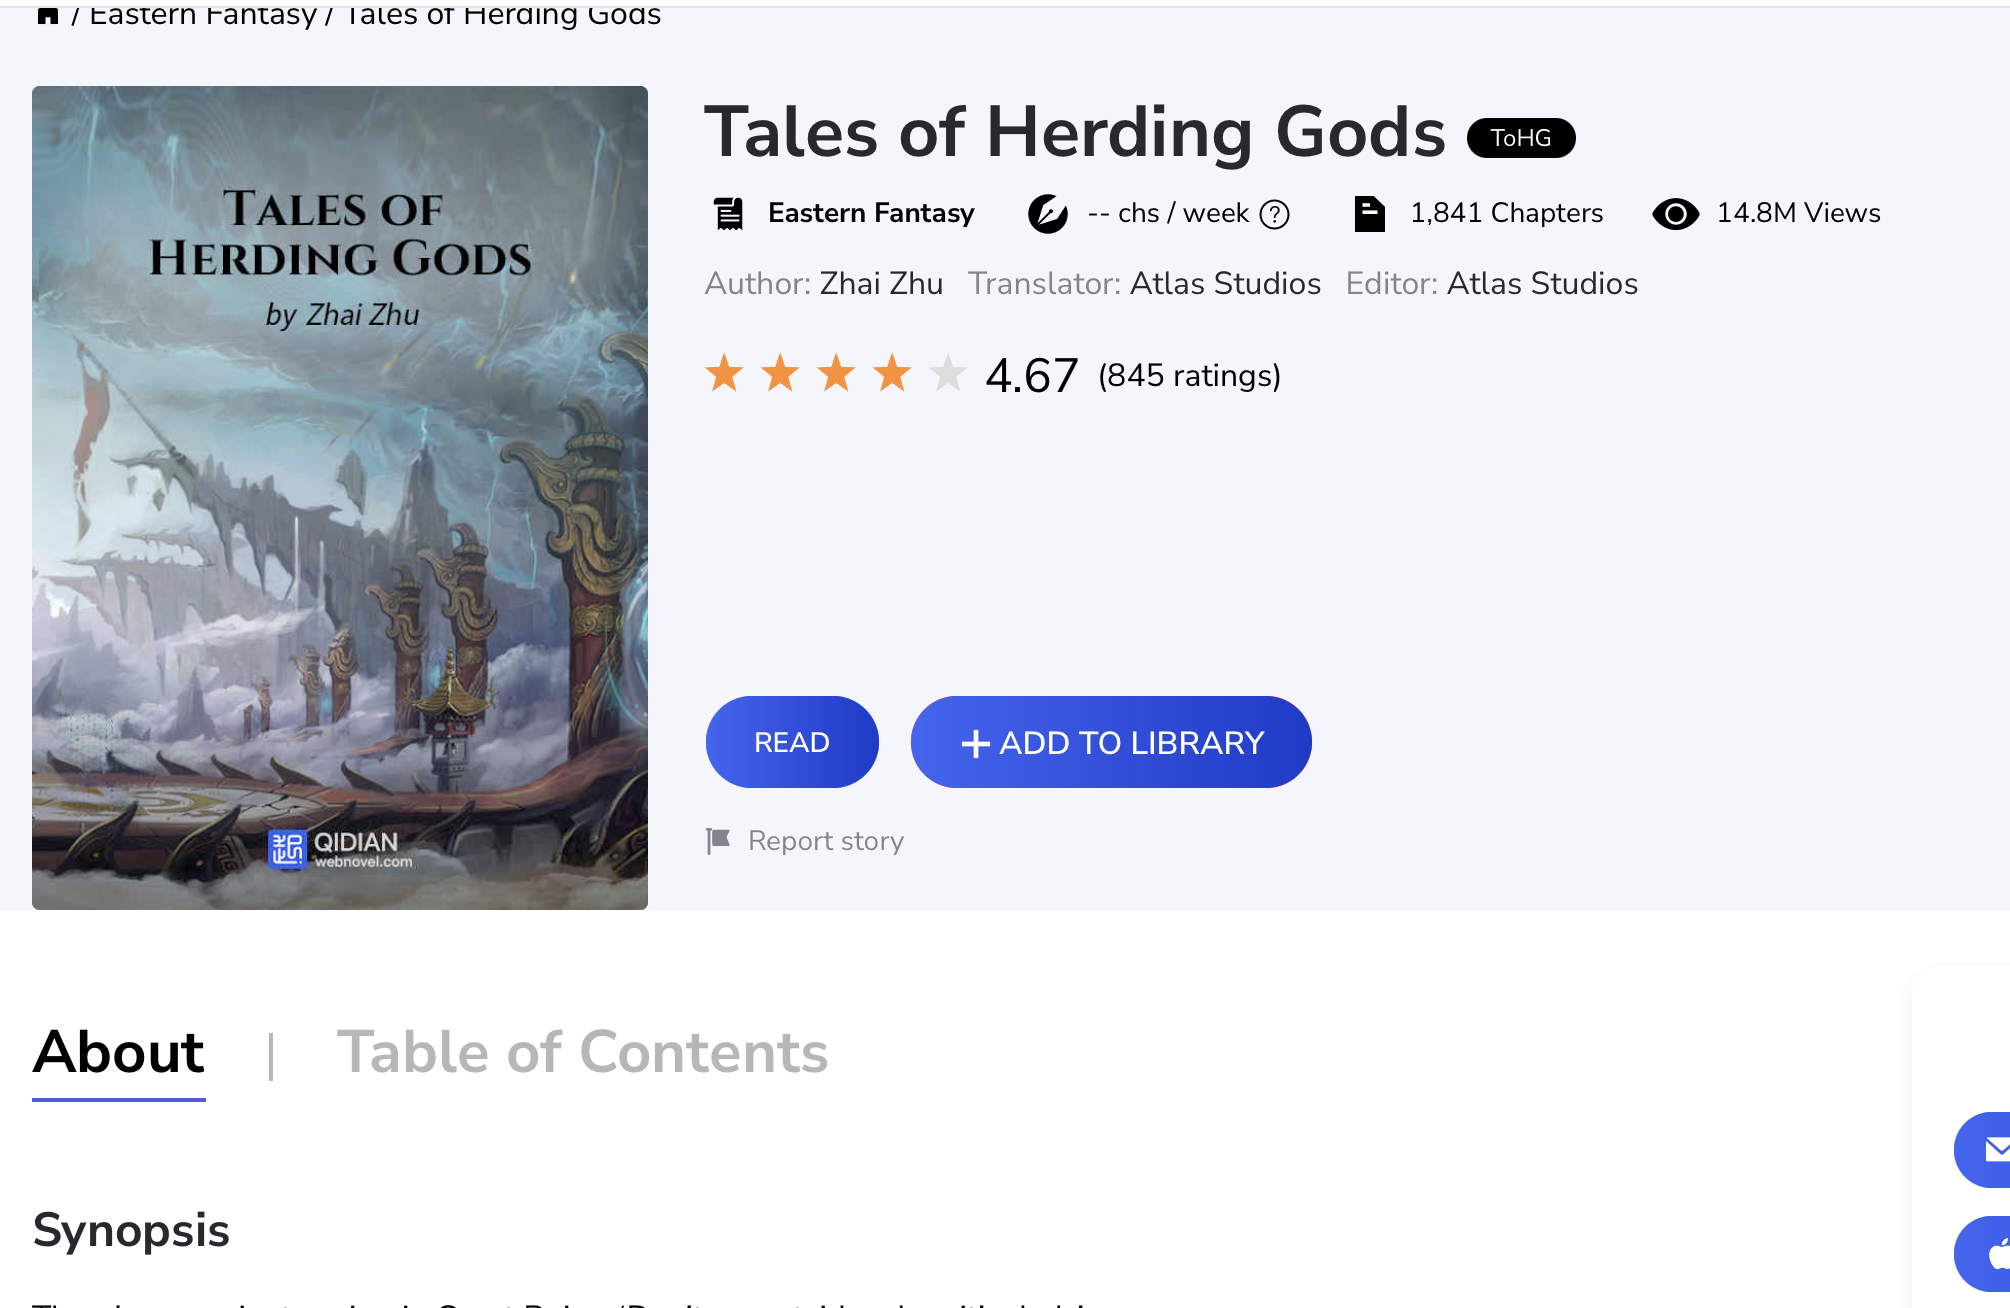The width and height of the screenshot is (2010, 1308).
Task: Open Eastern Fantasy breadcrumb link
Action: (x=203, y=14)
